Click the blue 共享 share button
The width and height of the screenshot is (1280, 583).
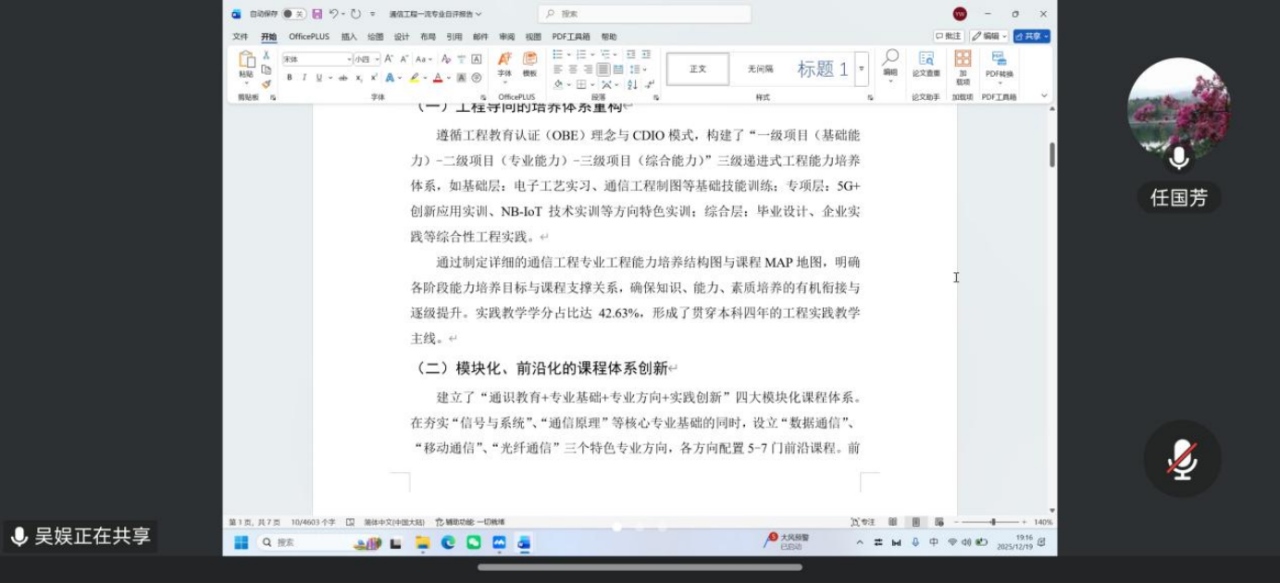(x=1031, y=36)
